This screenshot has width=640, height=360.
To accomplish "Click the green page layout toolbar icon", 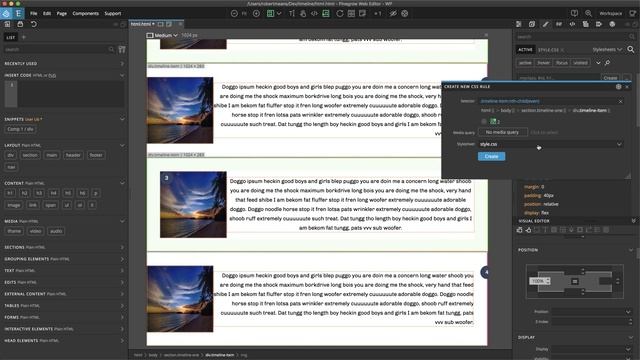I will (x=270, y=13).
